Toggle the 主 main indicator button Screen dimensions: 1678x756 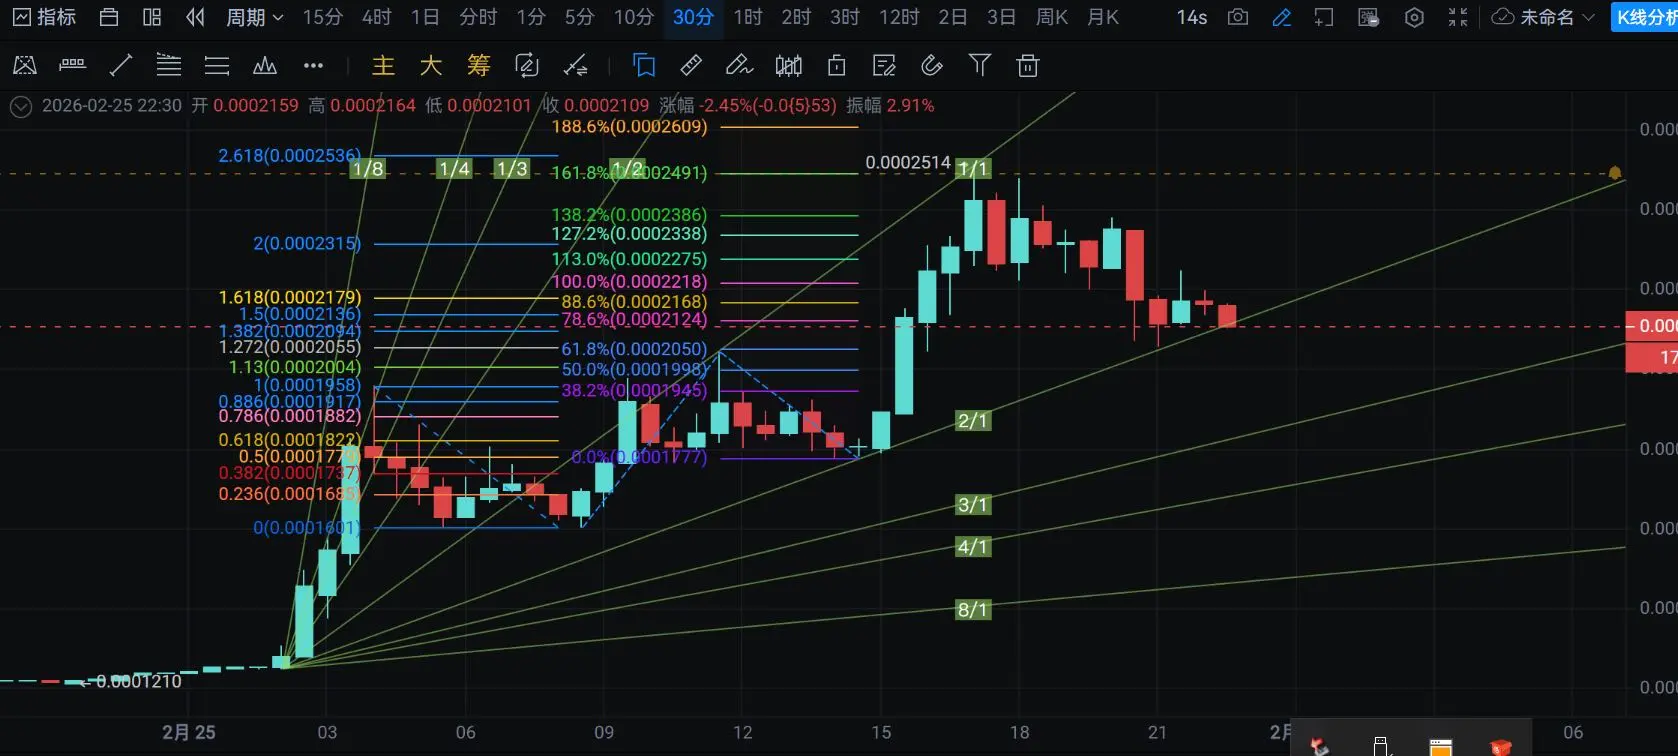point(383,66)
